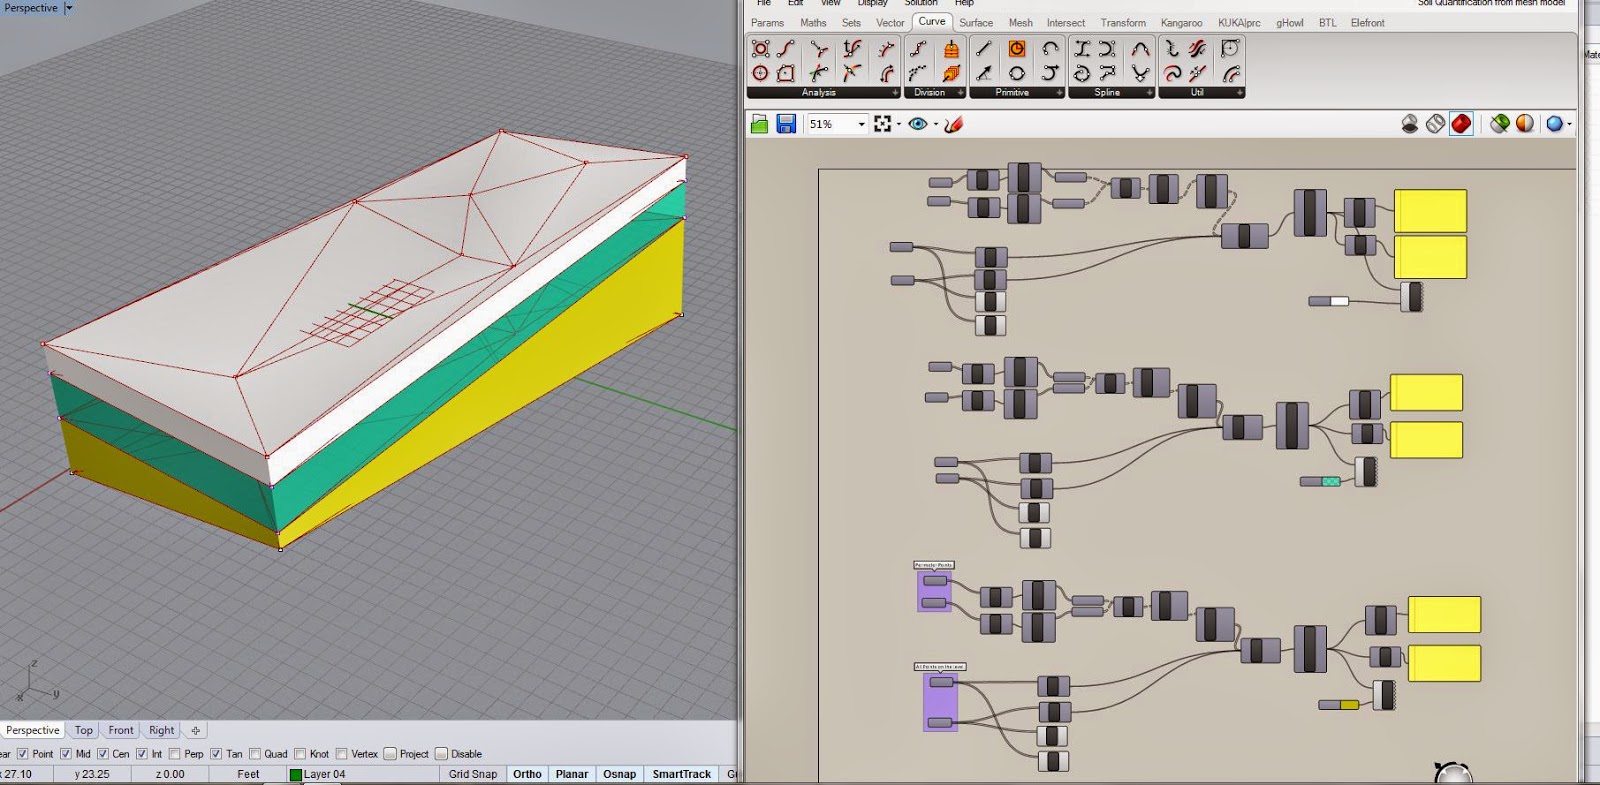
Task: Switch to the Params component tab
Action: (767, 23)
